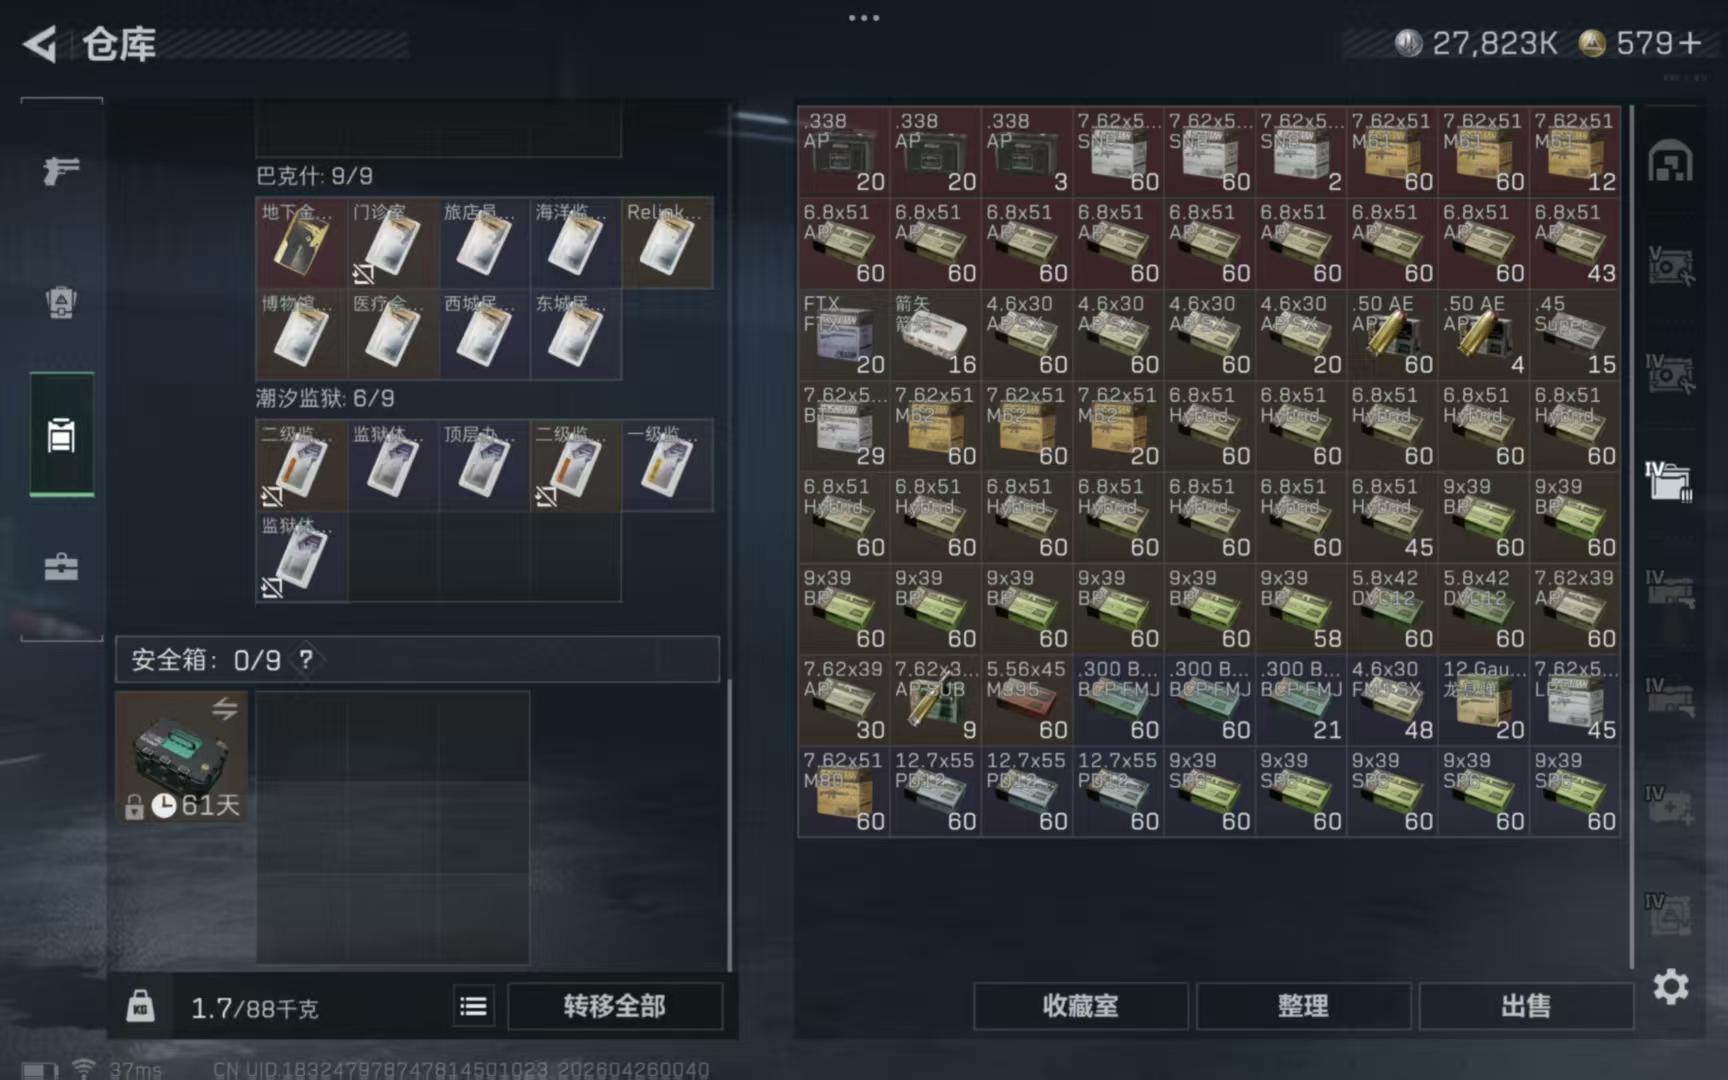Click the plus sign beside 579 gold
This screenshot has width=1728, height=1080.
1690,43
